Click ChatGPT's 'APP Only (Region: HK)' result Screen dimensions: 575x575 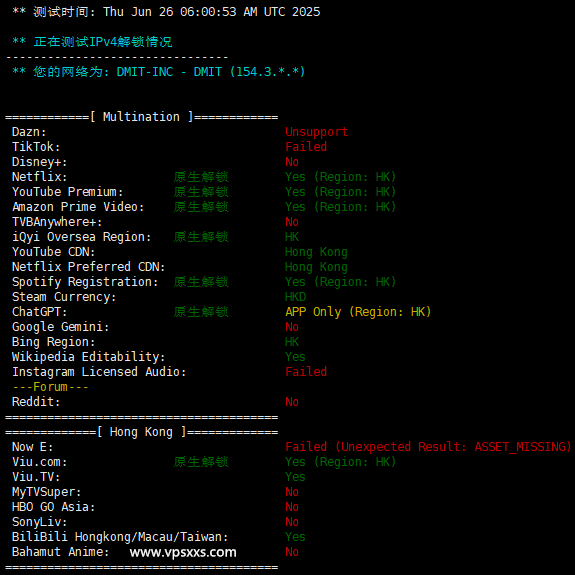(x=358, y=312)
